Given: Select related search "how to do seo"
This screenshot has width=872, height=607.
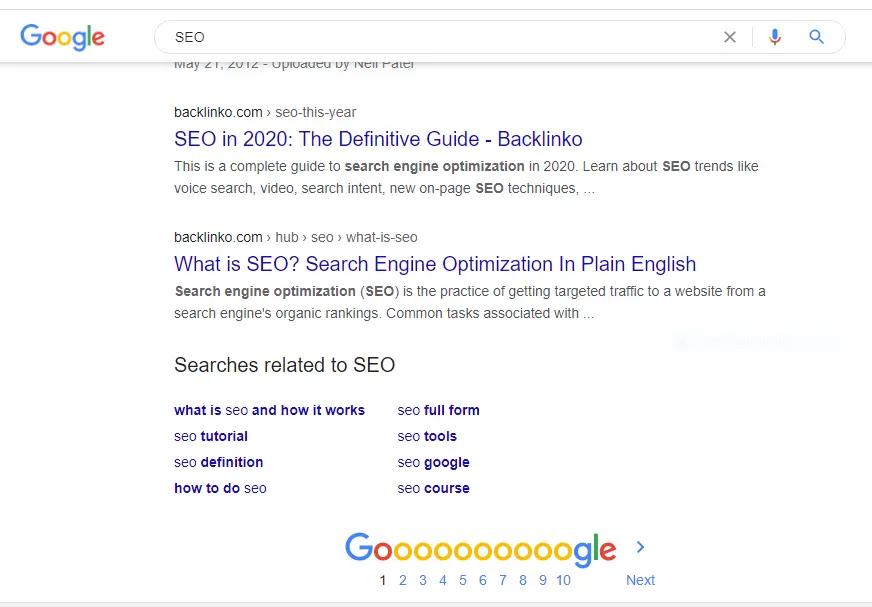Looking at the screenshot, I should pyautogui.click(x=220, y=488).
